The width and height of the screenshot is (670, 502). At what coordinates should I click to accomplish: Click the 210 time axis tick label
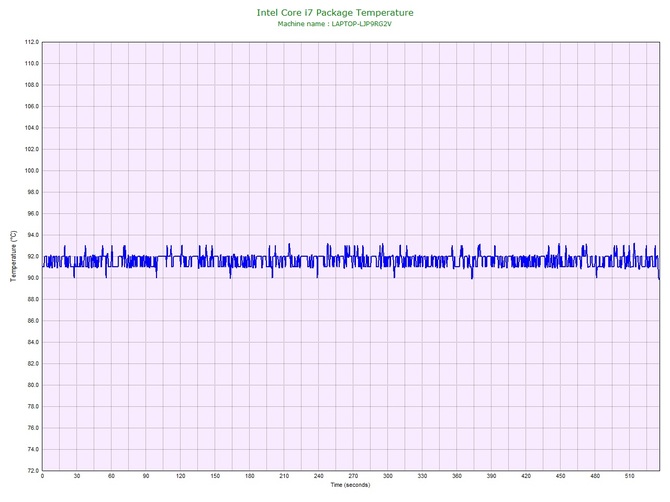coord(284,476)
